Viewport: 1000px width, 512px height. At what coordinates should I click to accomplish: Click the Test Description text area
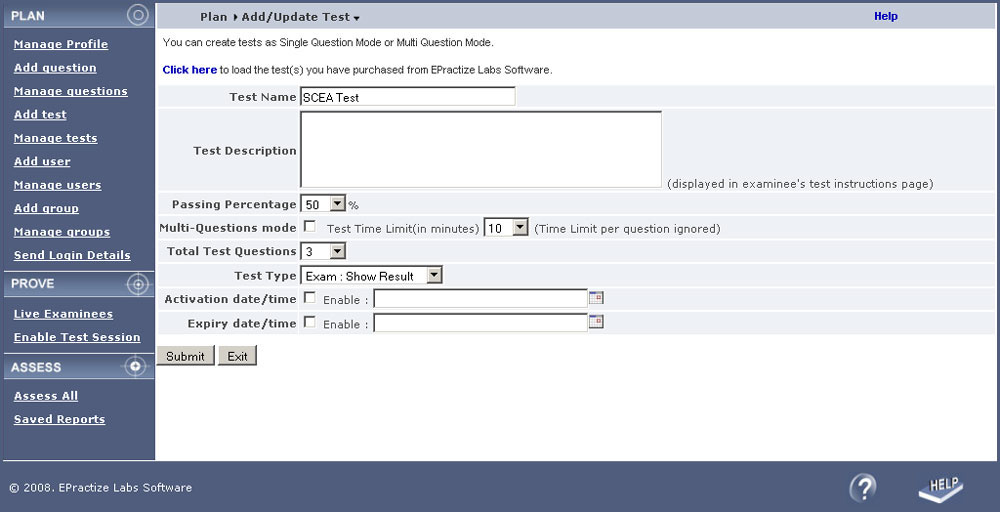(x=481, y=150)
